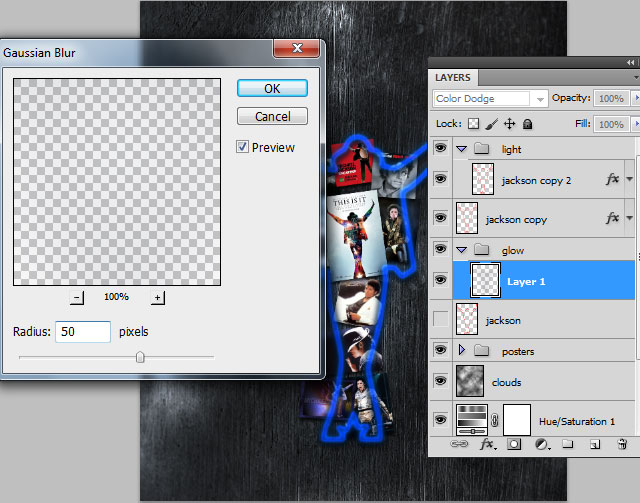The height and width of the screenshot is (503, 640).
Task: Open the Layers panel options menu
Action: 636,77
